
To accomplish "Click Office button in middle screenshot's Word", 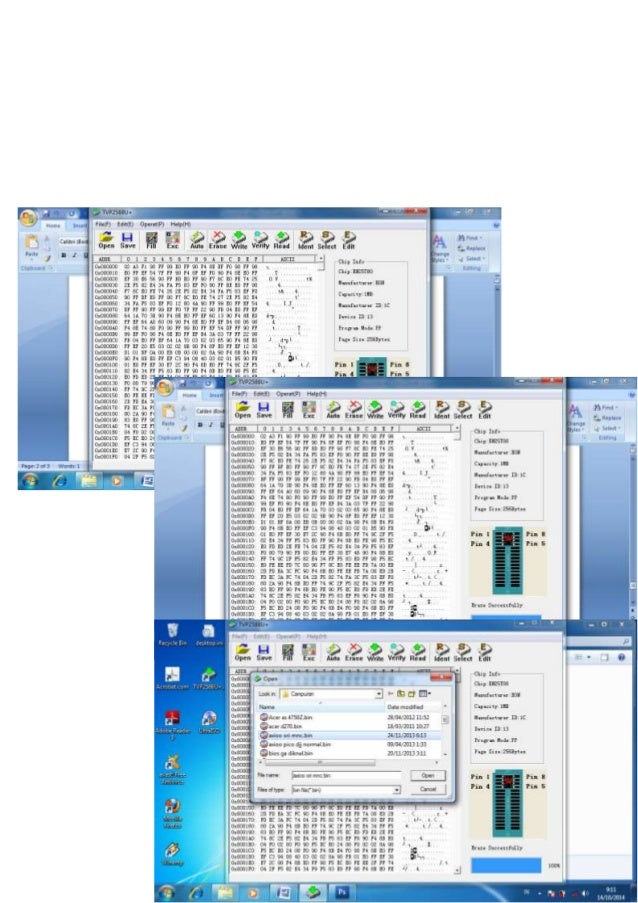I will click(x=165, y=387).
